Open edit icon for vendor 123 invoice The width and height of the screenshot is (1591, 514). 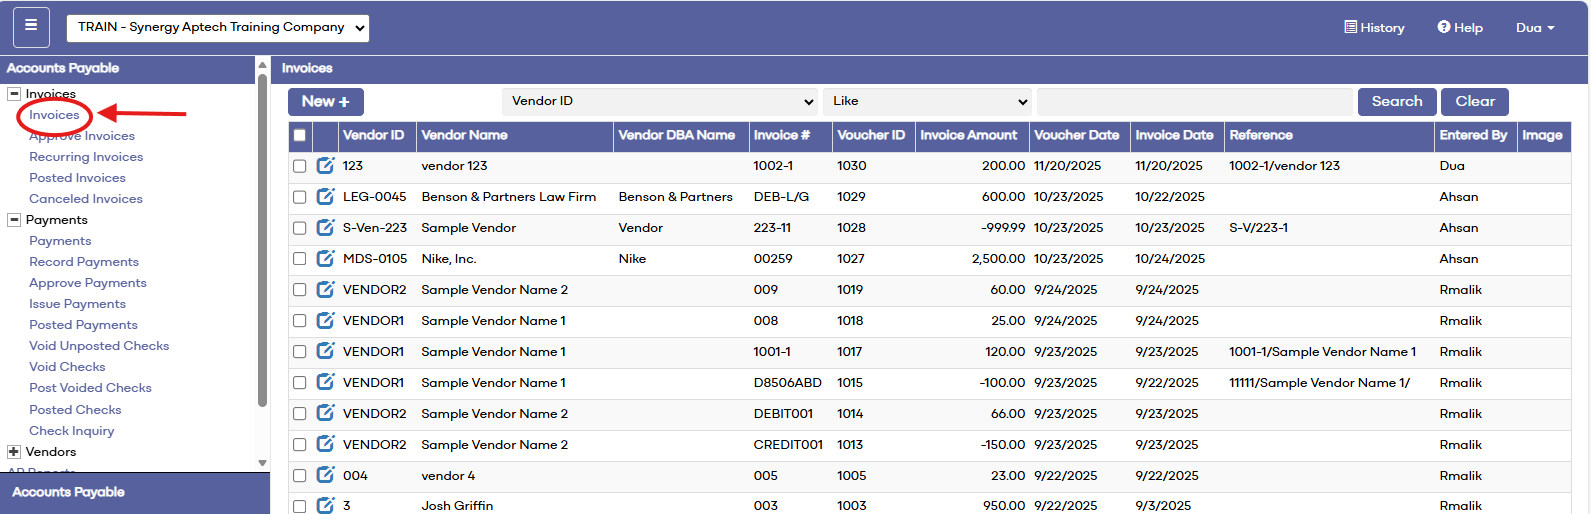pos(326,166)
